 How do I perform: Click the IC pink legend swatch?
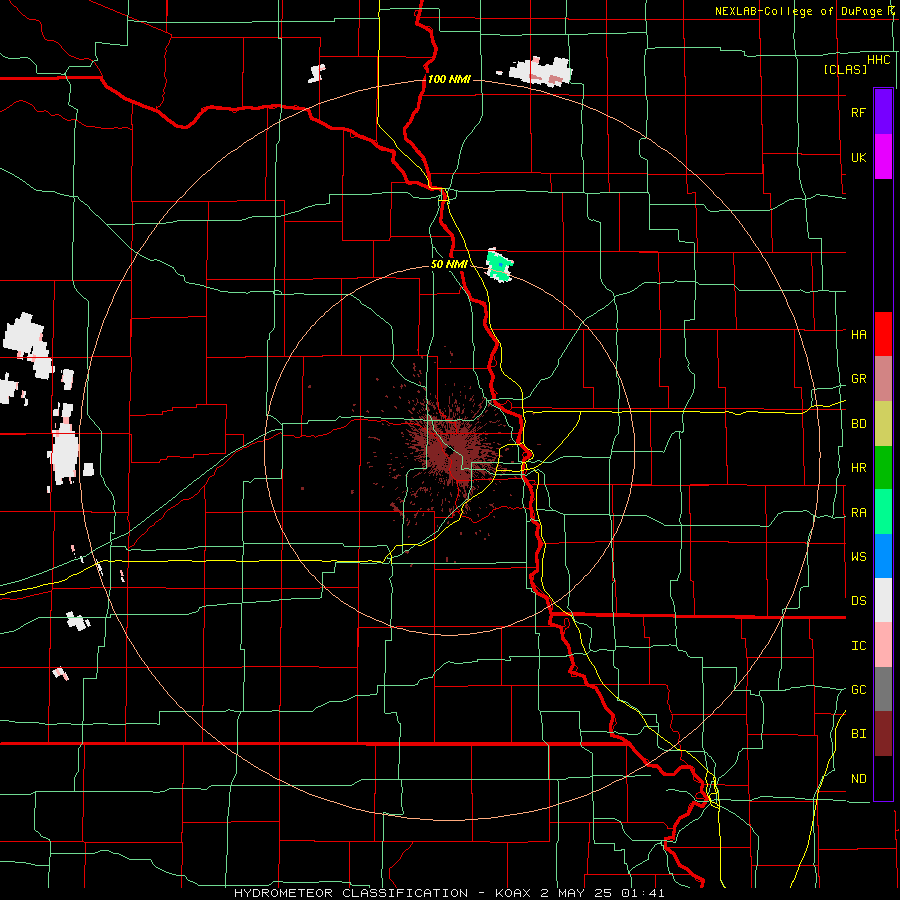pyautogui.click(x=883, y=645)
